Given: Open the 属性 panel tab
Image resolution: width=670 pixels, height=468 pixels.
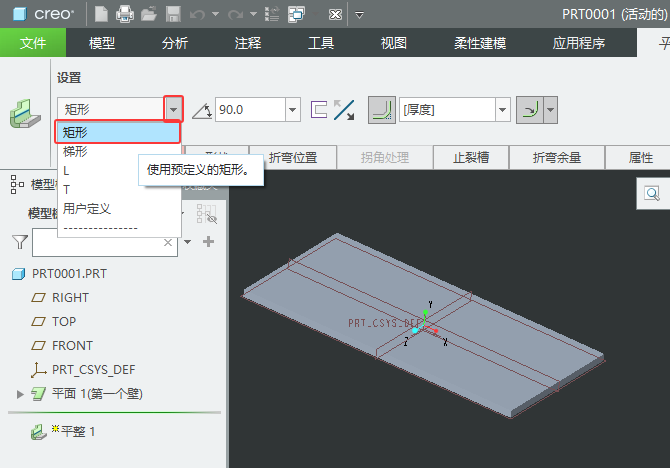Looking at the screenshot, I should point(641,158).
